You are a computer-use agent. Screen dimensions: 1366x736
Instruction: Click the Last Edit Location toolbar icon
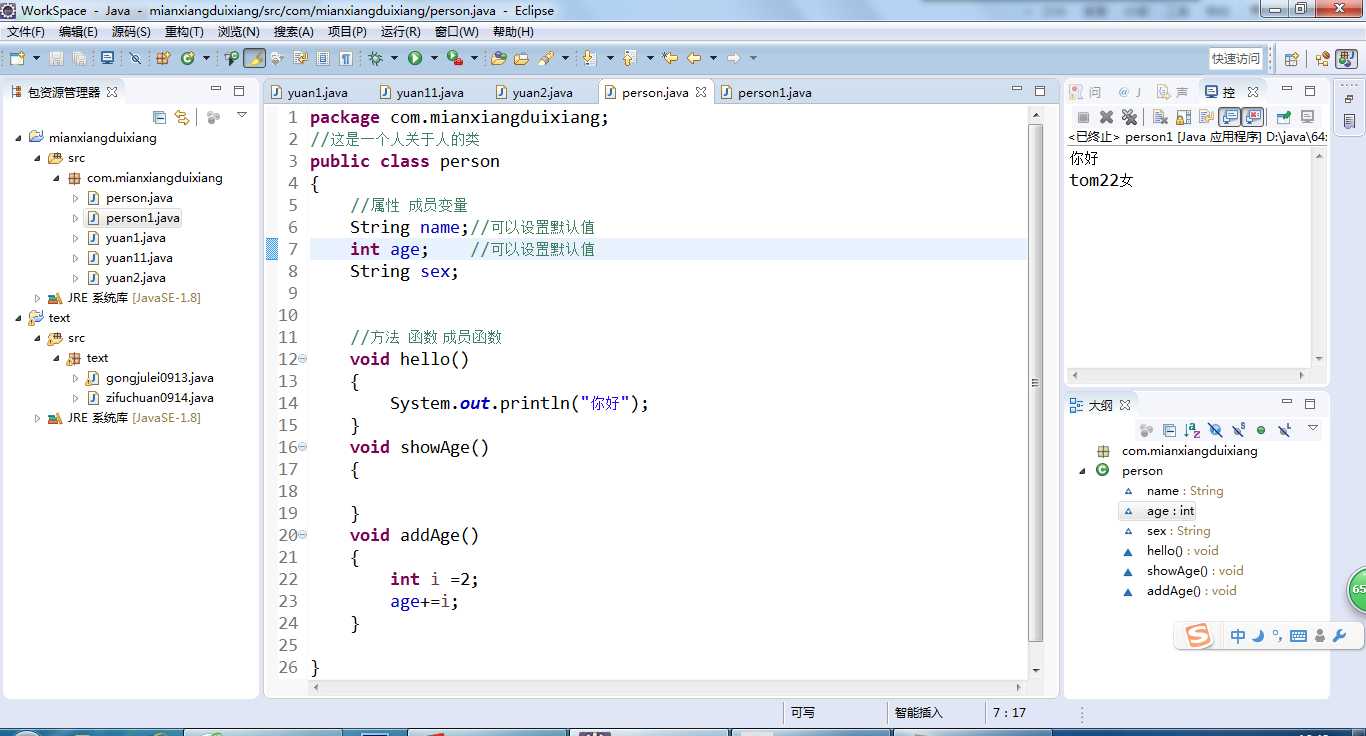coord(670,58)
